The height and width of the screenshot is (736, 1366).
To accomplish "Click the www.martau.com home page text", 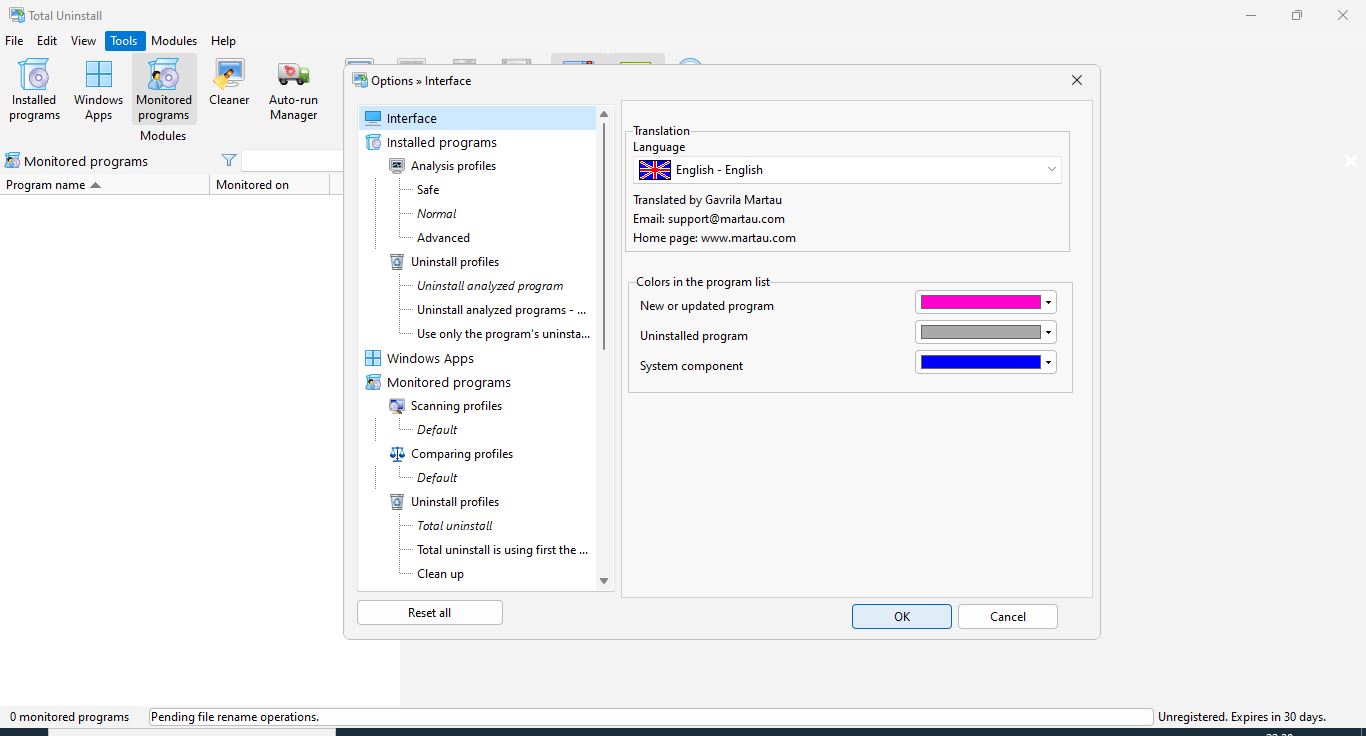I will (748, 238).
